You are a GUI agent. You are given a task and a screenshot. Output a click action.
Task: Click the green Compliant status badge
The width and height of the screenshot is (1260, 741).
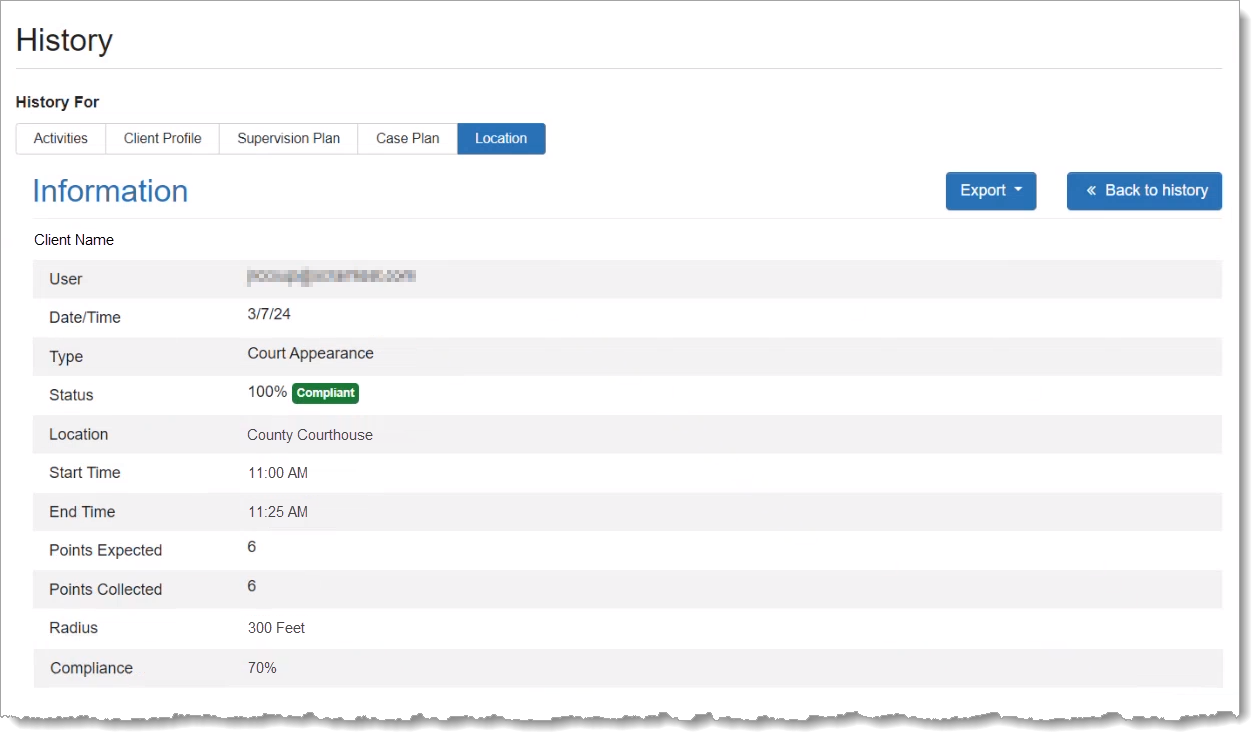[325, 393]
